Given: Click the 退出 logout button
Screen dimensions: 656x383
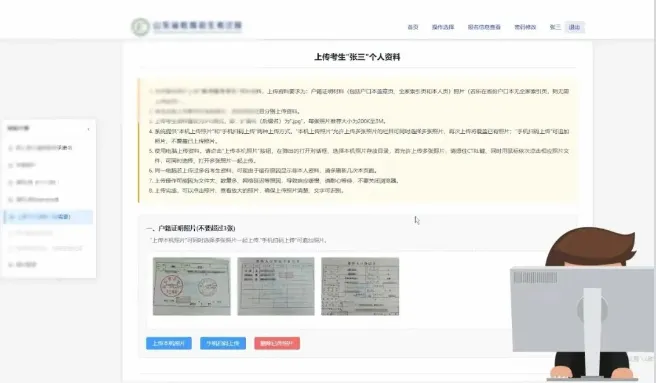Looking at the screenshot, I should (574, 27).
